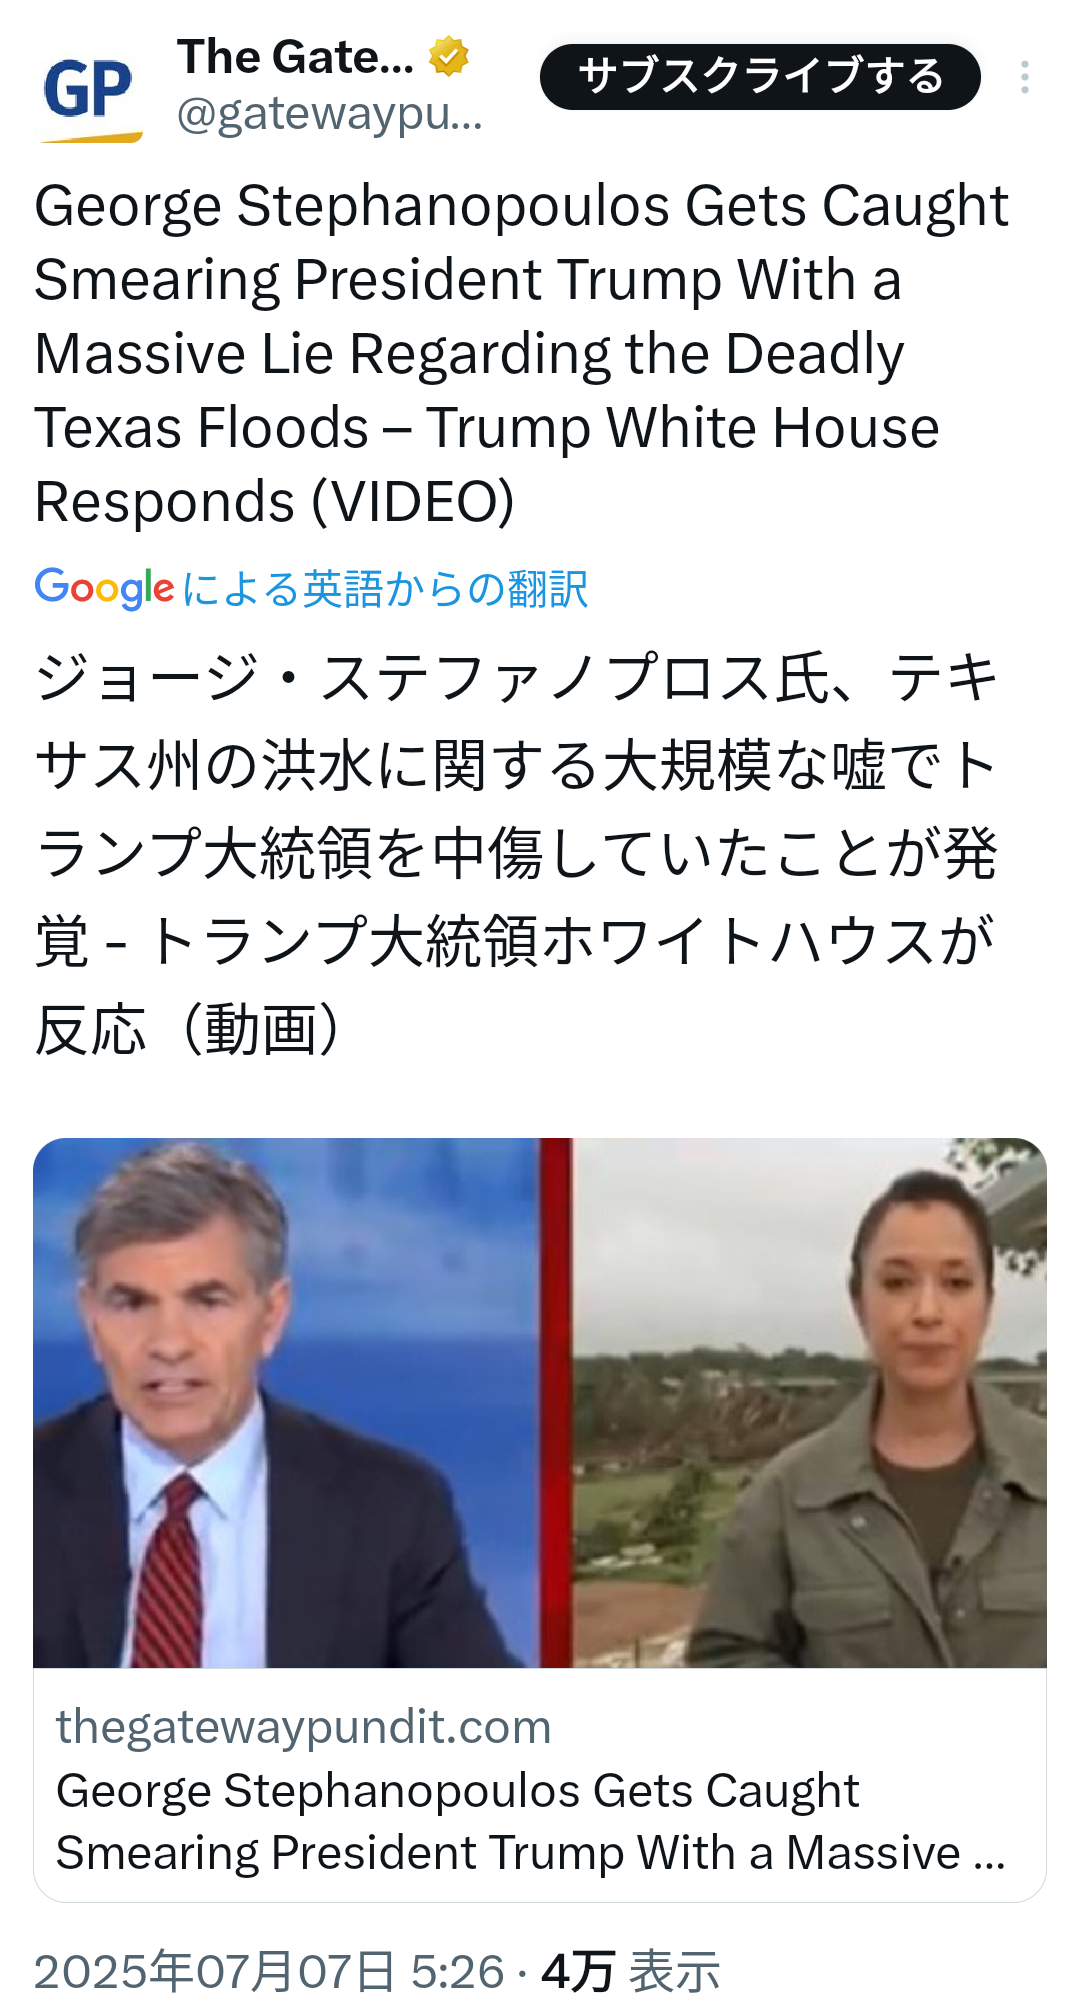Image resolution: width=1080 pixels, height=2010 pixels.
Task: Click the gold verified badge
Action: tap(449, 56)
